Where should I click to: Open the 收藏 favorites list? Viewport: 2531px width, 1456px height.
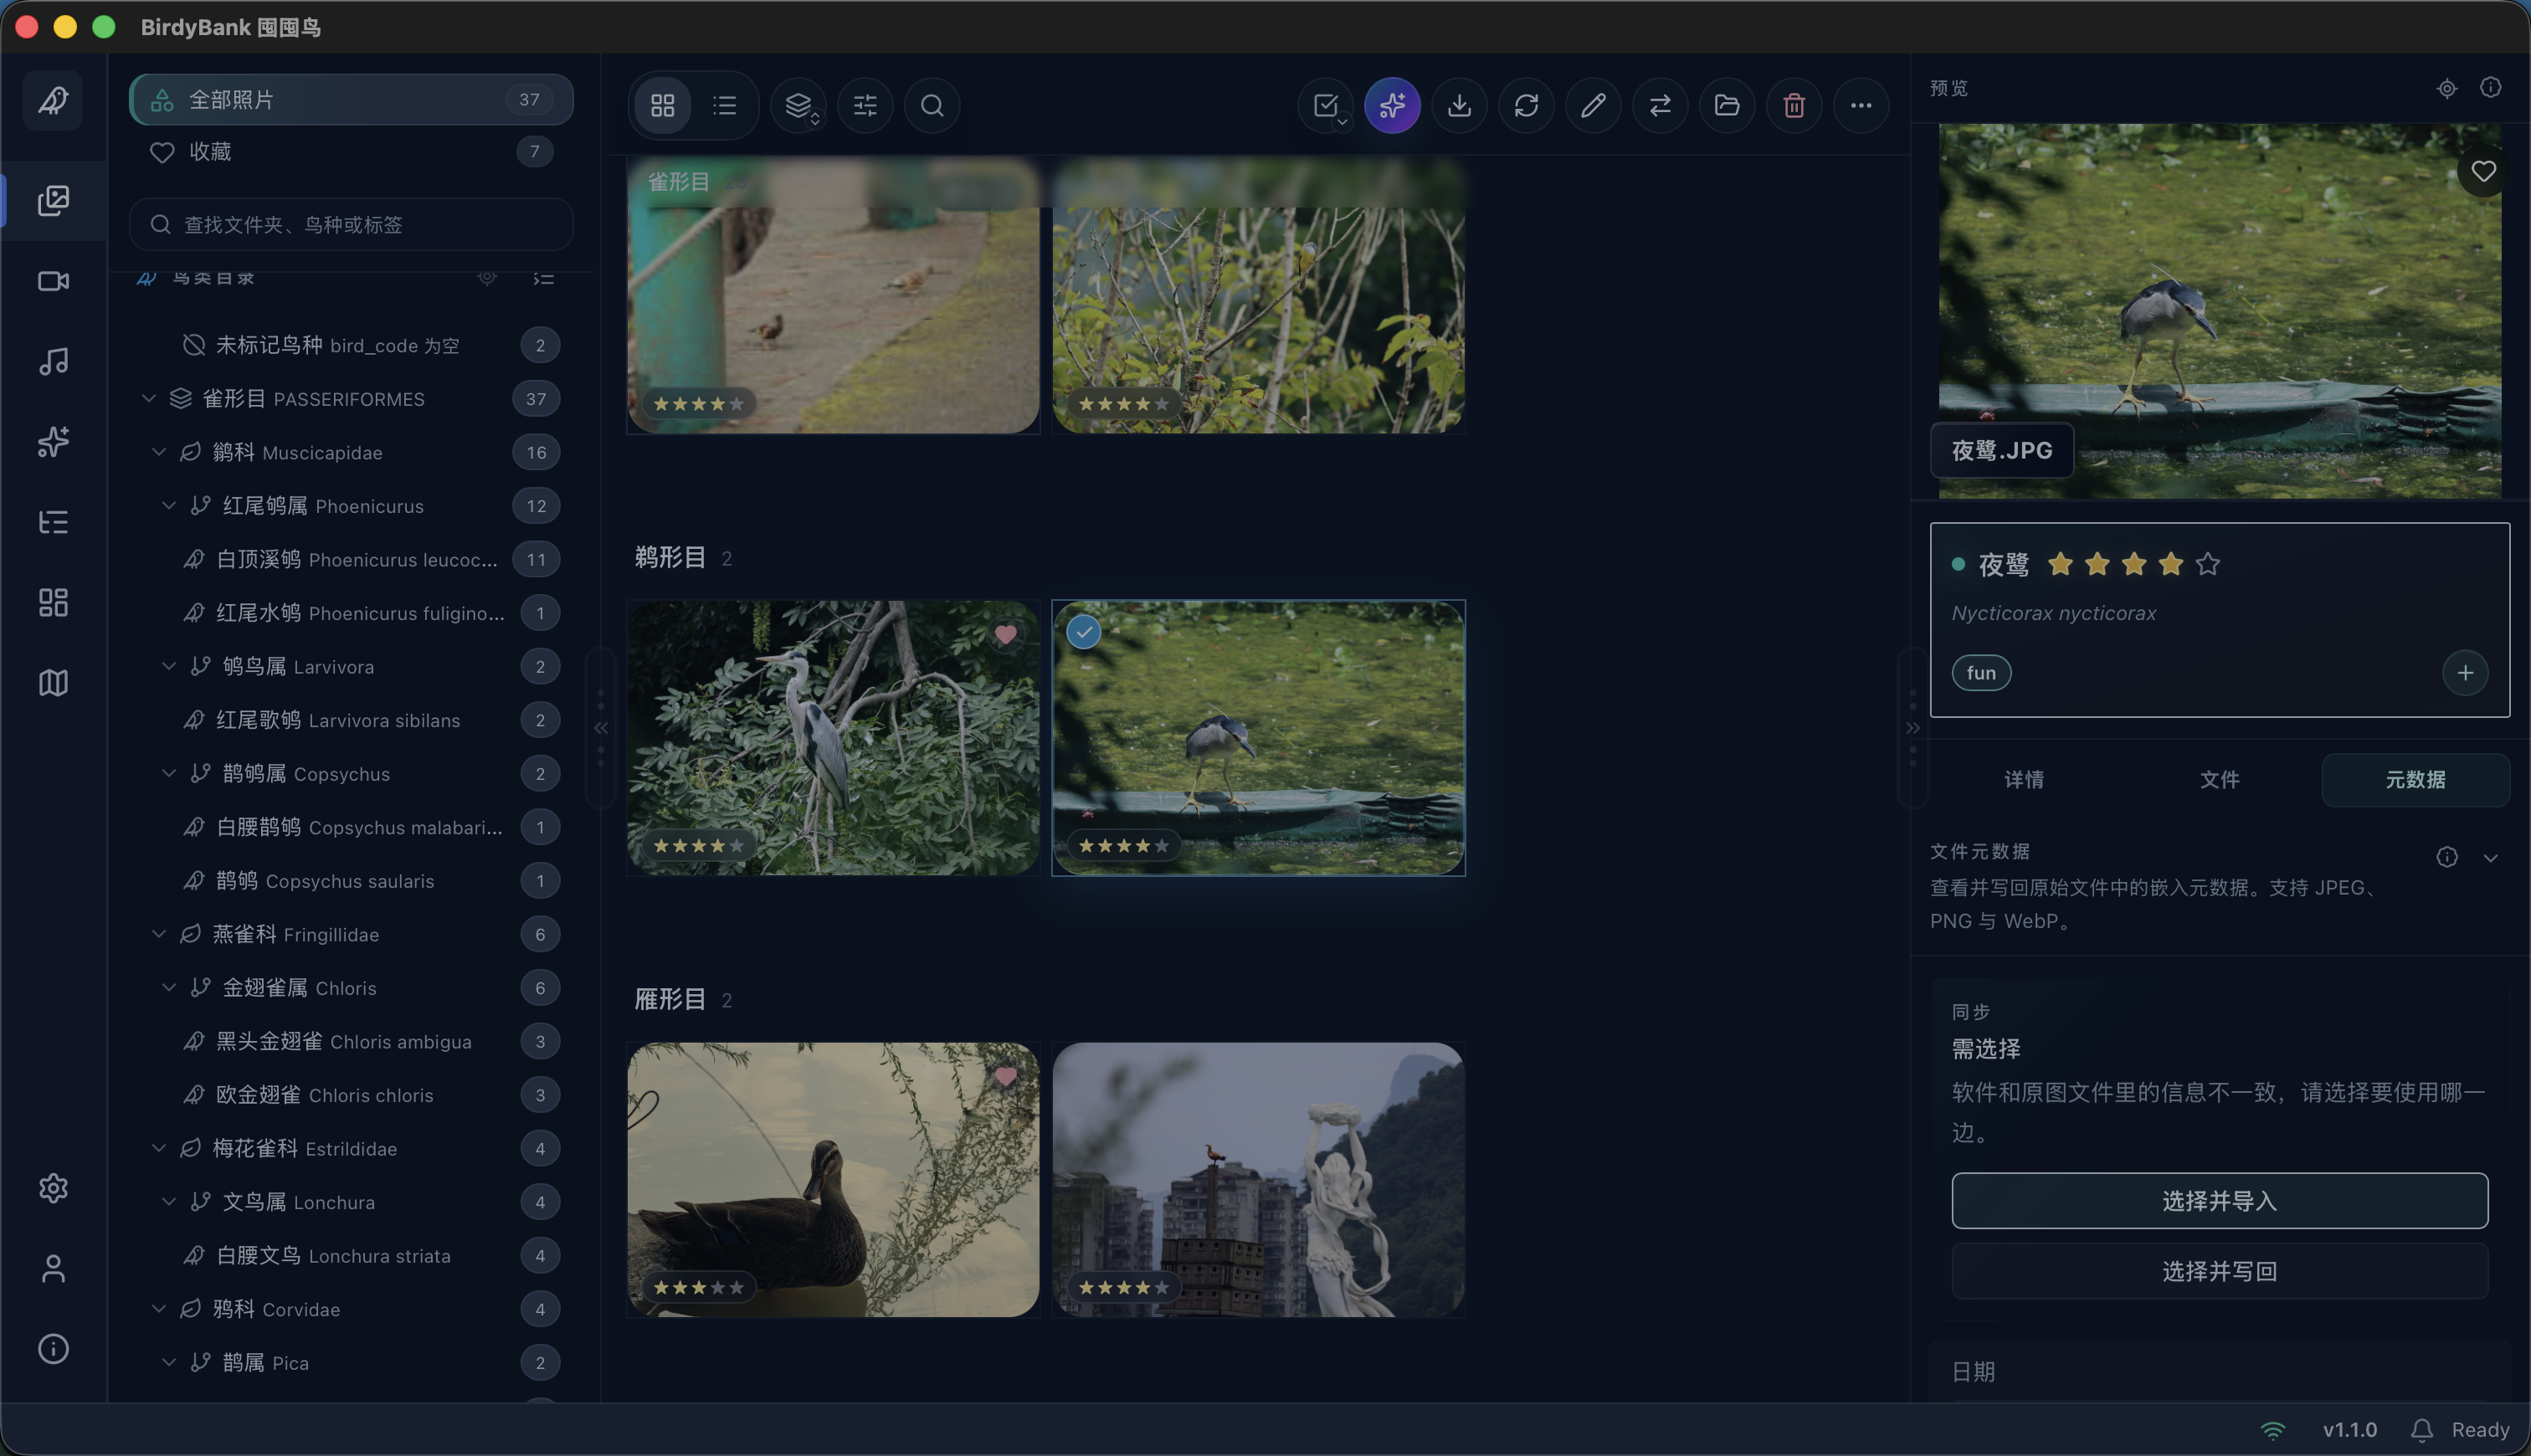tap(351, 151)
